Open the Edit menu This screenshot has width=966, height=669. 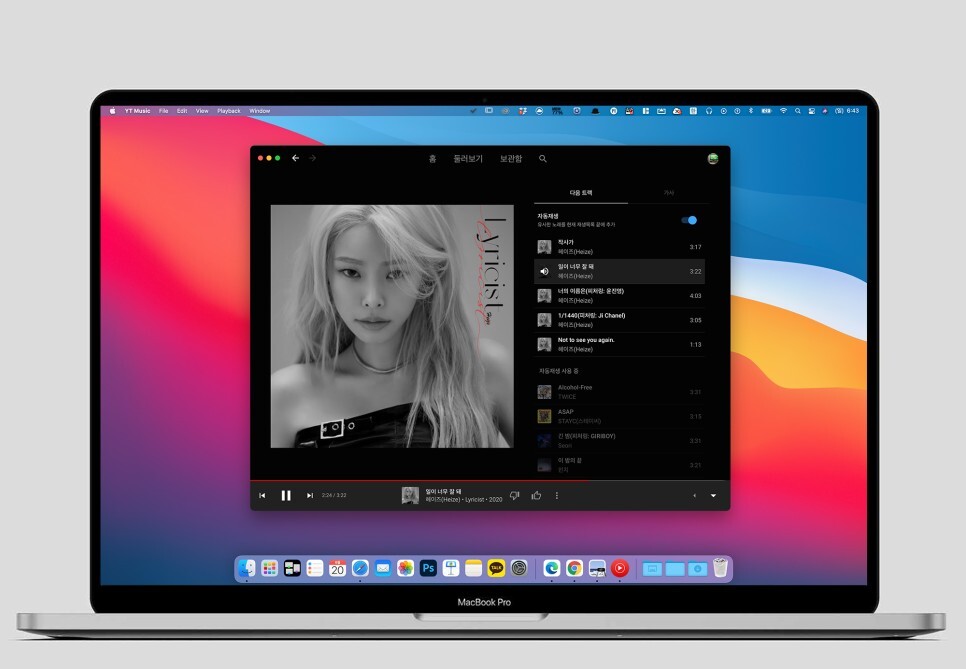(182, 111)
